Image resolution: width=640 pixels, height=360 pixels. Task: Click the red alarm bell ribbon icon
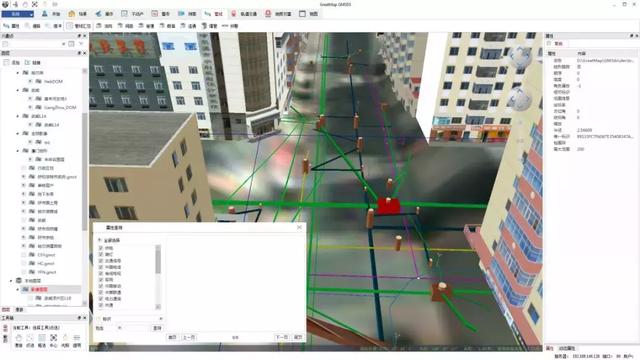pos(268,14)
